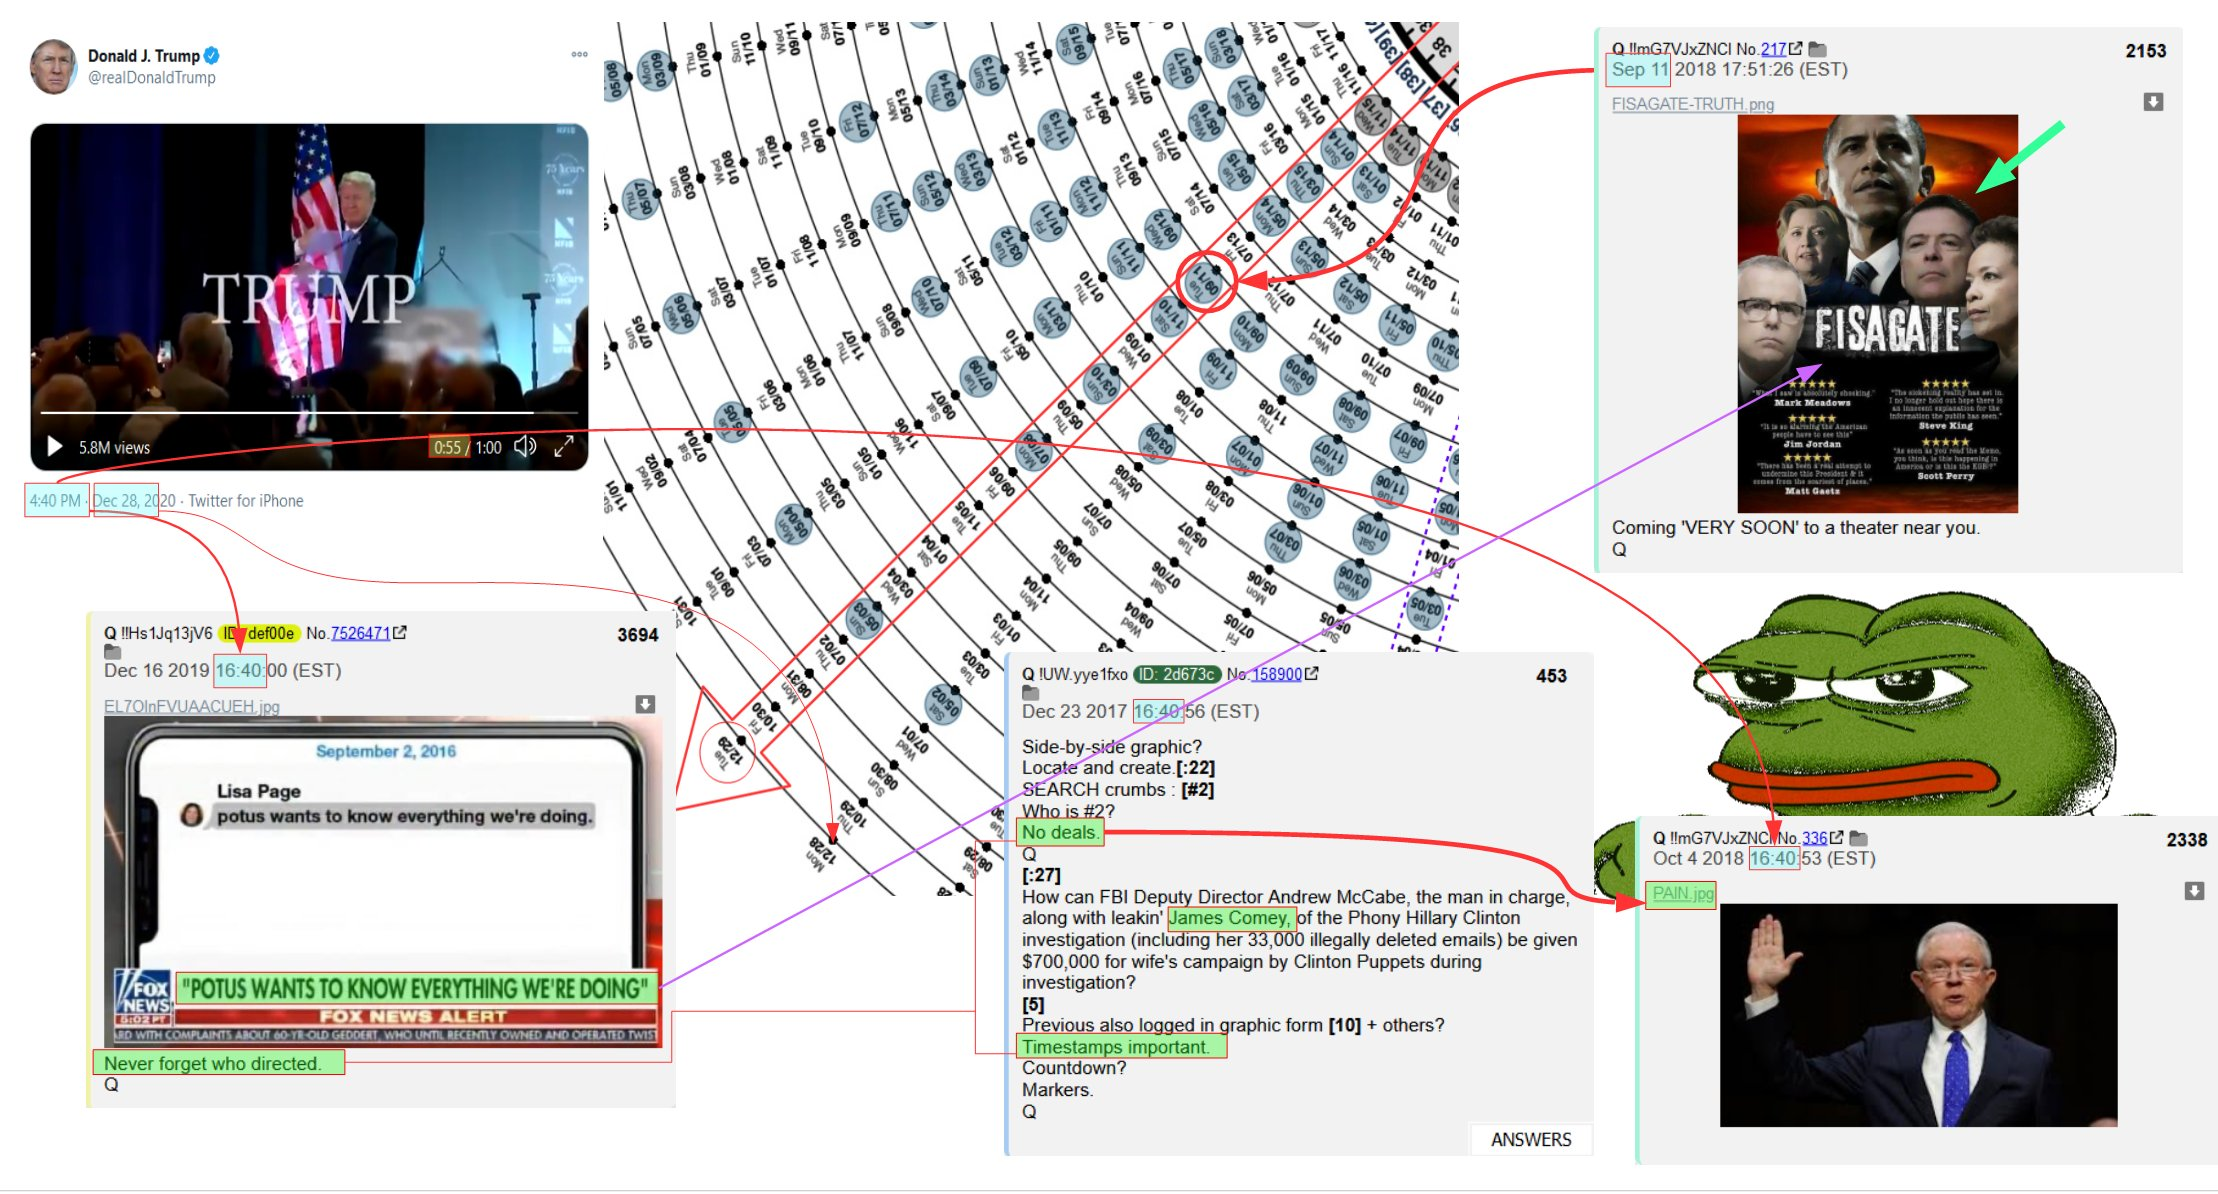Open post No. 336 link
The width and height of the screenshot is (2218, 1194).
coord(1815,838)
